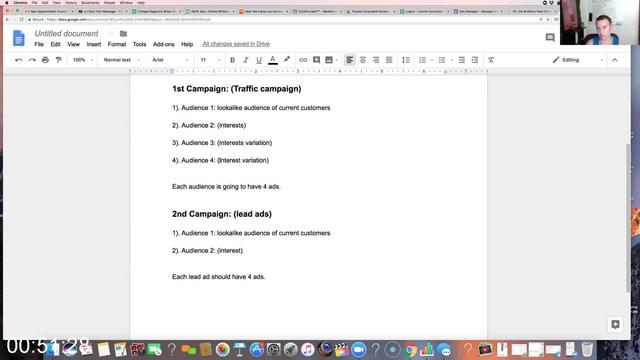The image size is (640, 360).
Task: Open the Insert menu
Action: coord(94,44)
